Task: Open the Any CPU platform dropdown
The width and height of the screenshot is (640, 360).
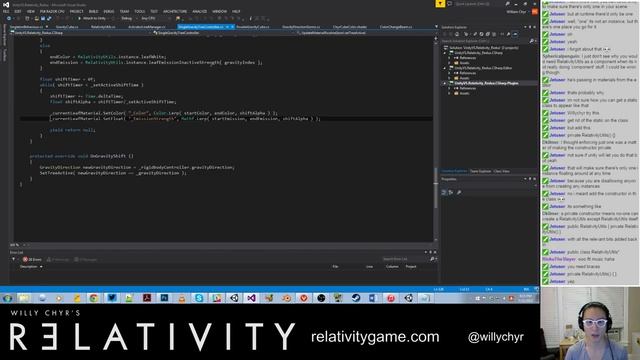Action: pos(155,18)
